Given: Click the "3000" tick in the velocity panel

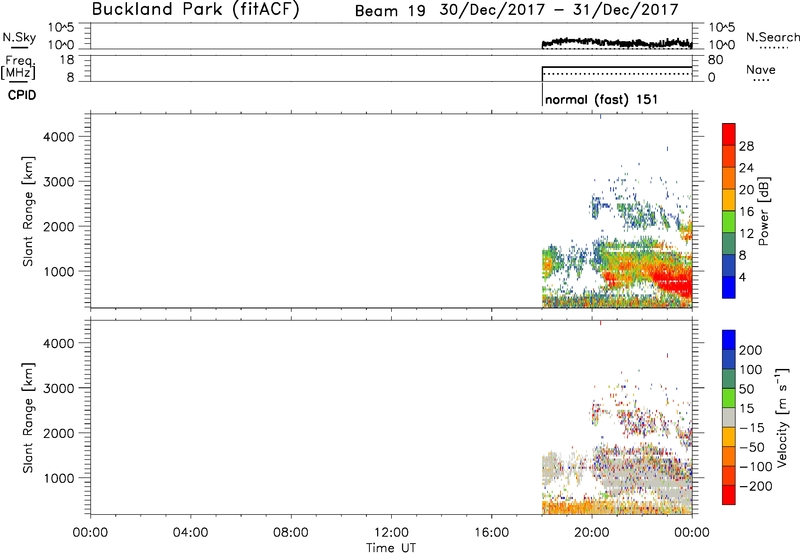Looking at the screenshot, I should point(58,388).
